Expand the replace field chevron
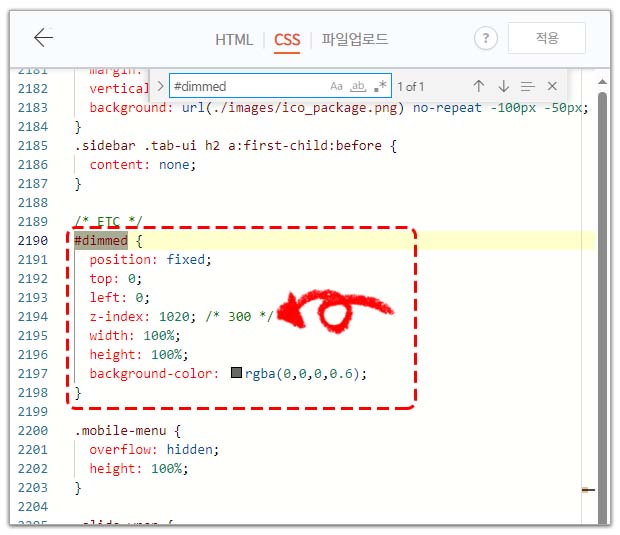 click(160, 86)
